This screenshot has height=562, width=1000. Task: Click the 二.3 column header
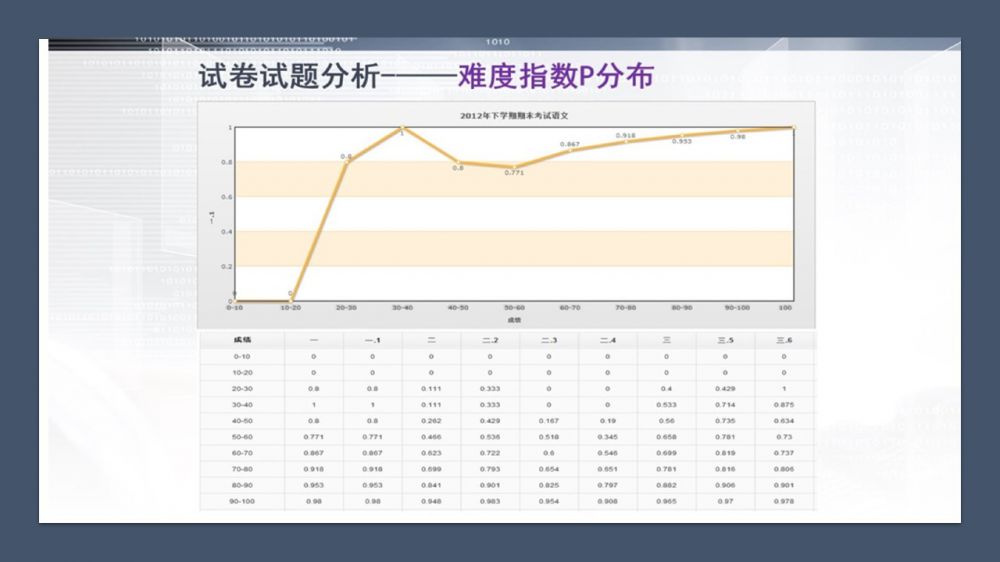(x=549, y=340)
